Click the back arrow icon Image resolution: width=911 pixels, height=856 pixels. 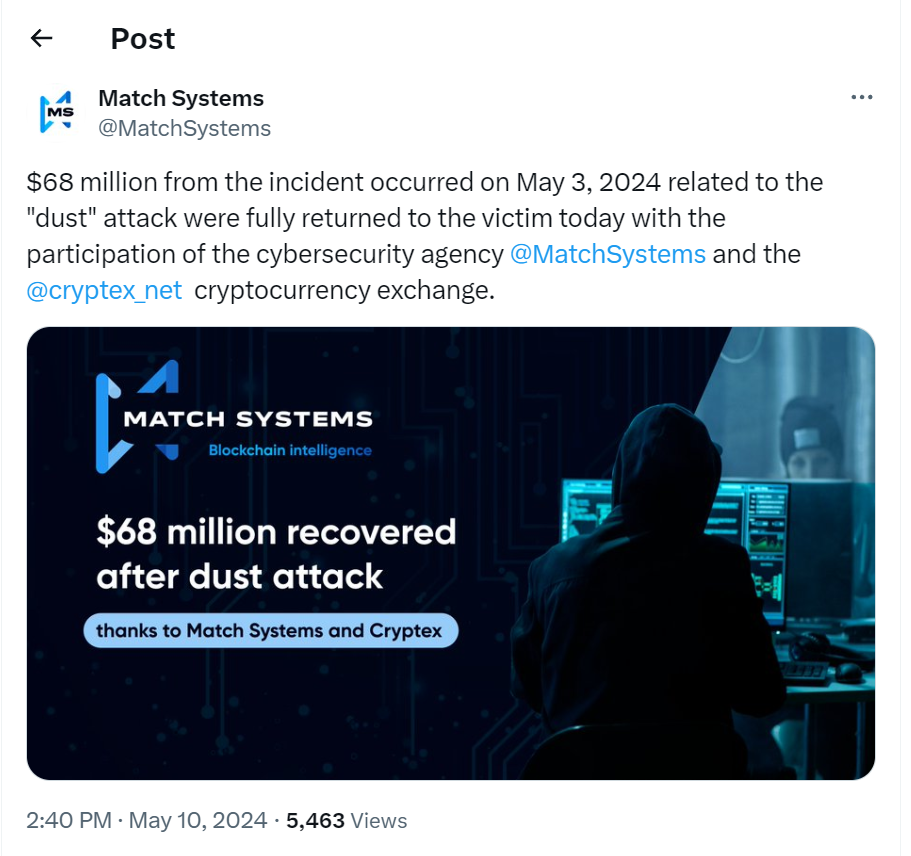41,39
